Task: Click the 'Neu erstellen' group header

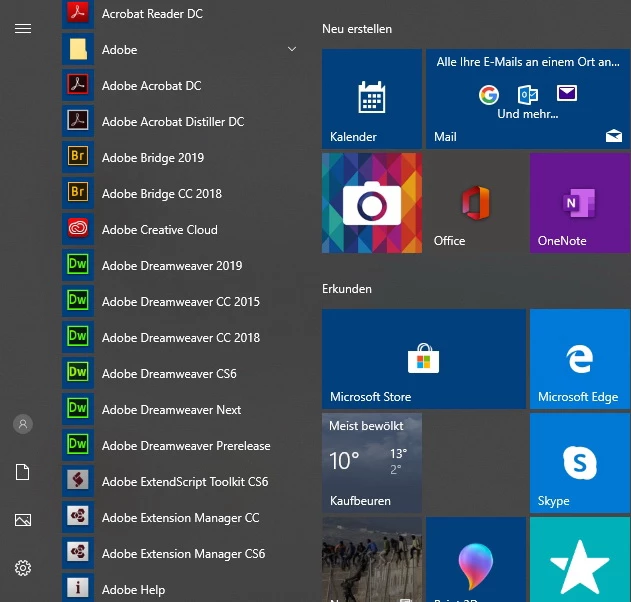Action: pos(357,29)
